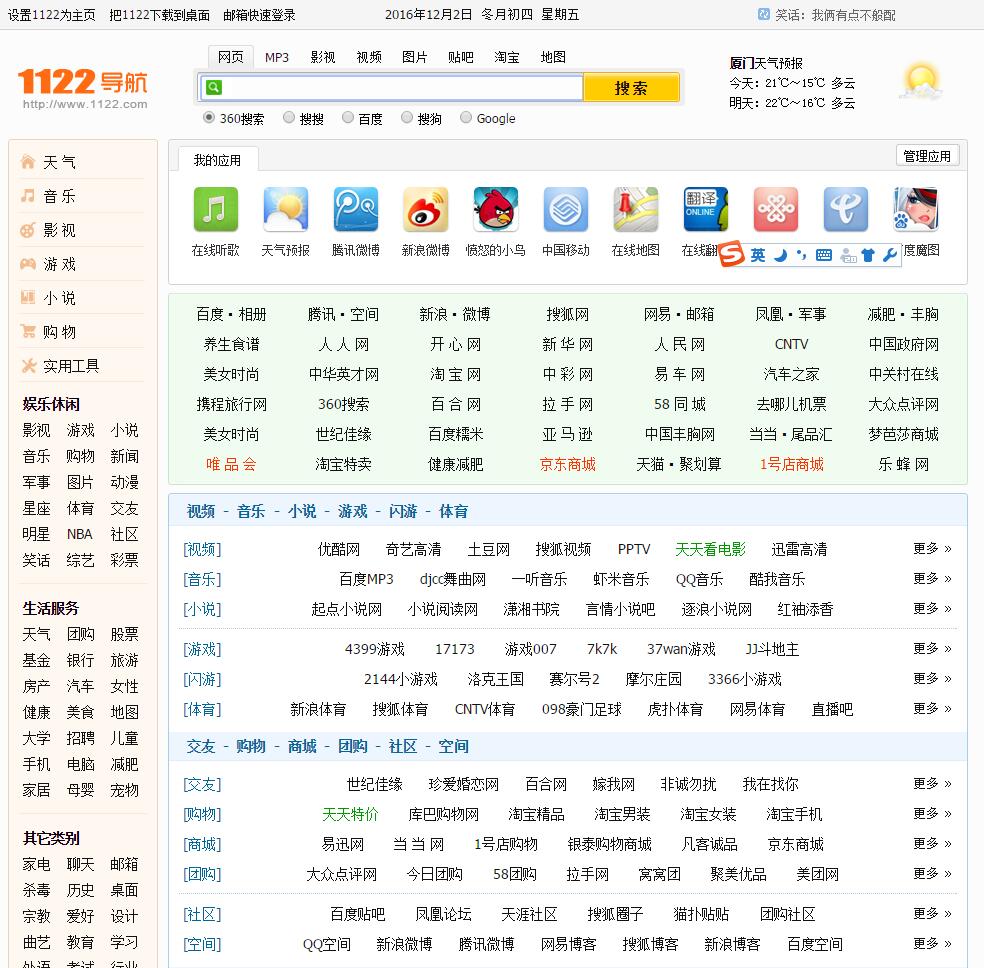
Task: Select the 360搜索 radio button
Action: [x=209, y=117]
